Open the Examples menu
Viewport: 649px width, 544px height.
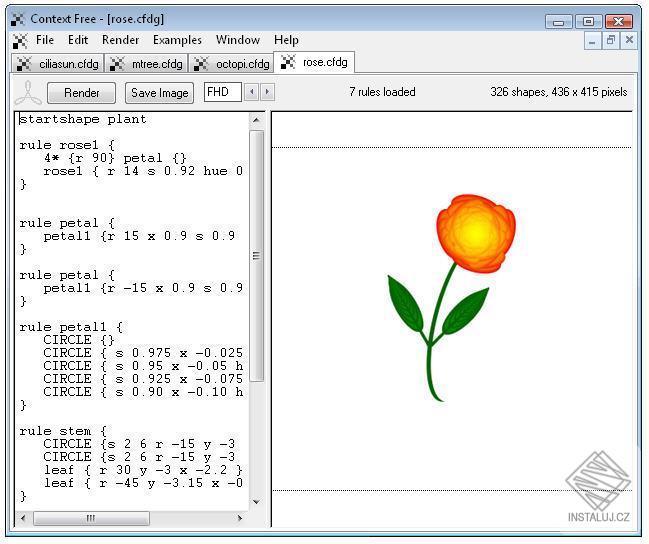(177, 40)
